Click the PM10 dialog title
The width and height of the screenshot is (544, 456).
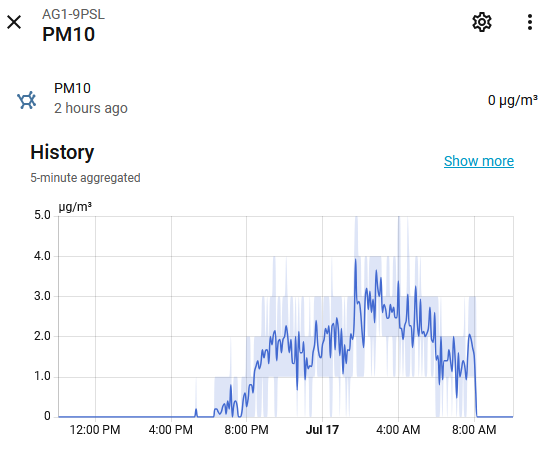click(x=69, y=34)
